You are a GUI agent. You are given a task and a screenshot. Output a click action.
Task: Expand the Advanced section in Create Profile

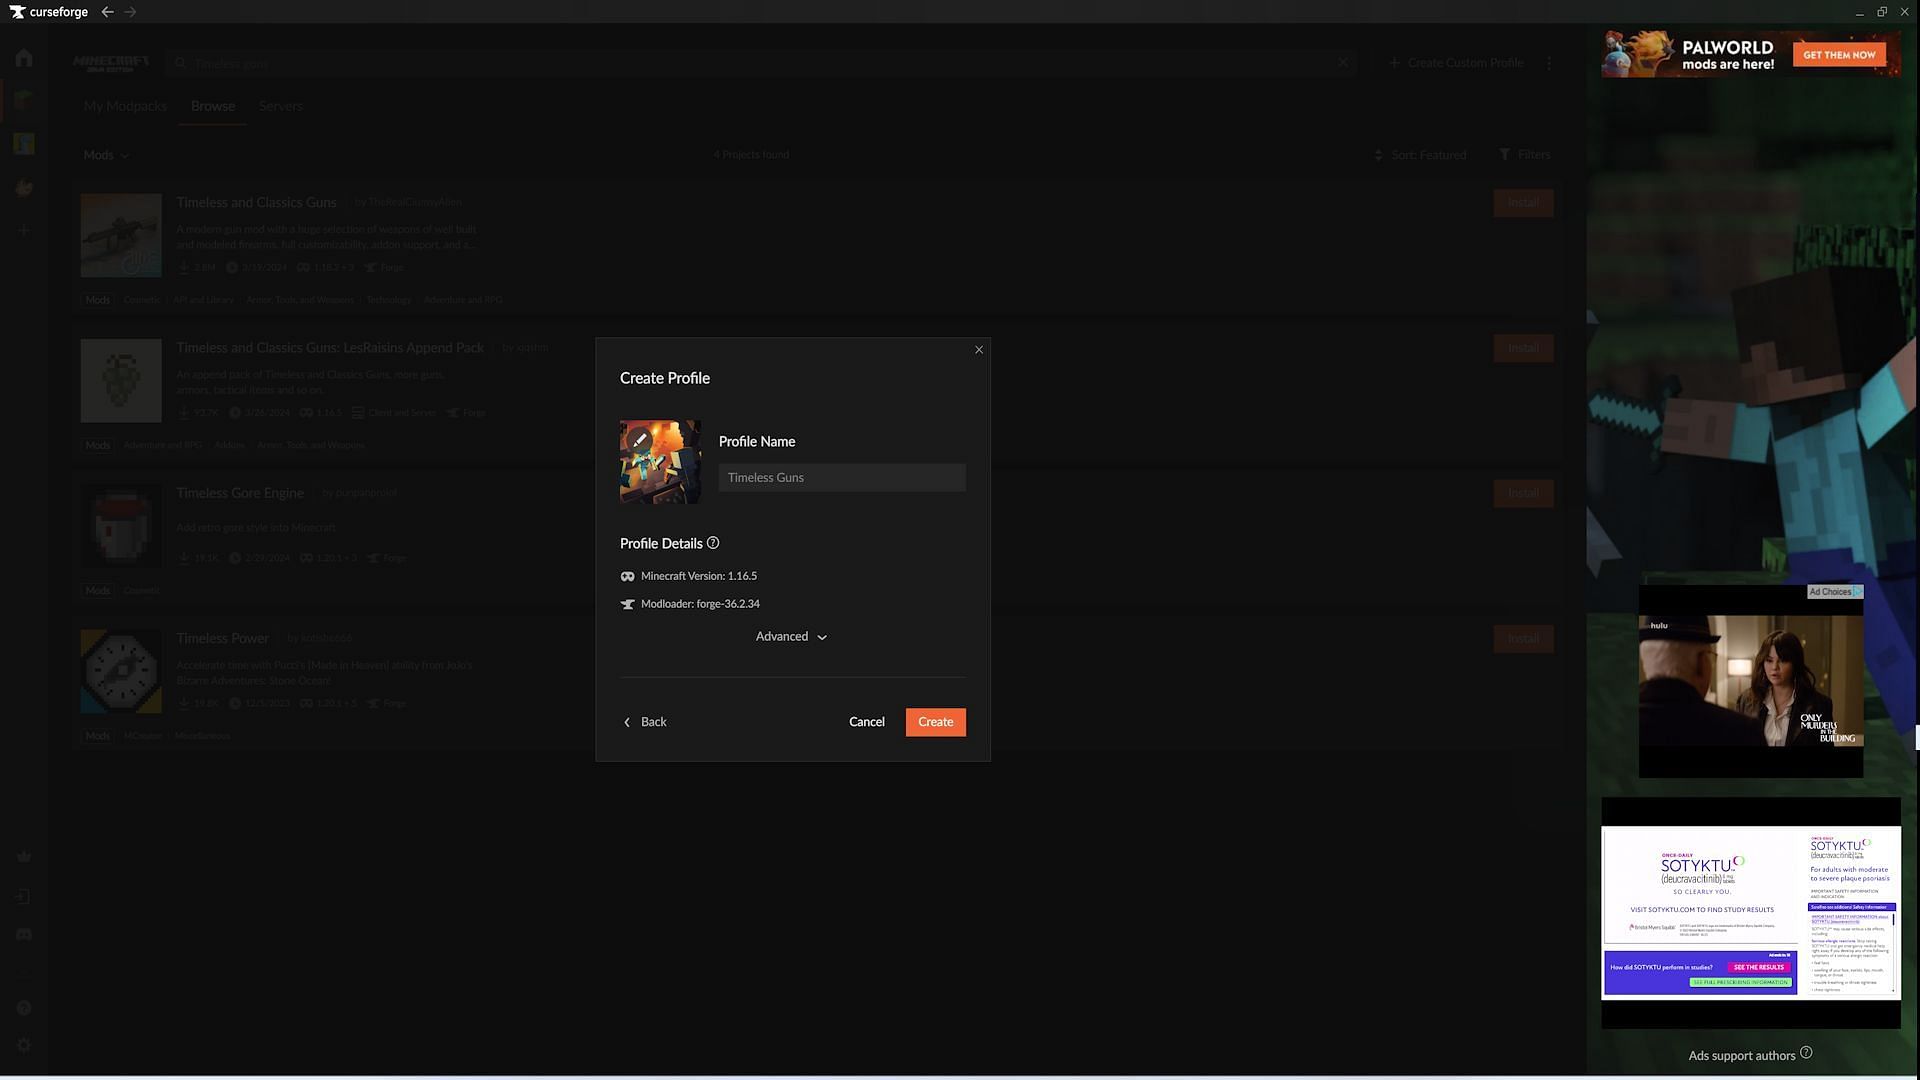click(x=791, y=637)
